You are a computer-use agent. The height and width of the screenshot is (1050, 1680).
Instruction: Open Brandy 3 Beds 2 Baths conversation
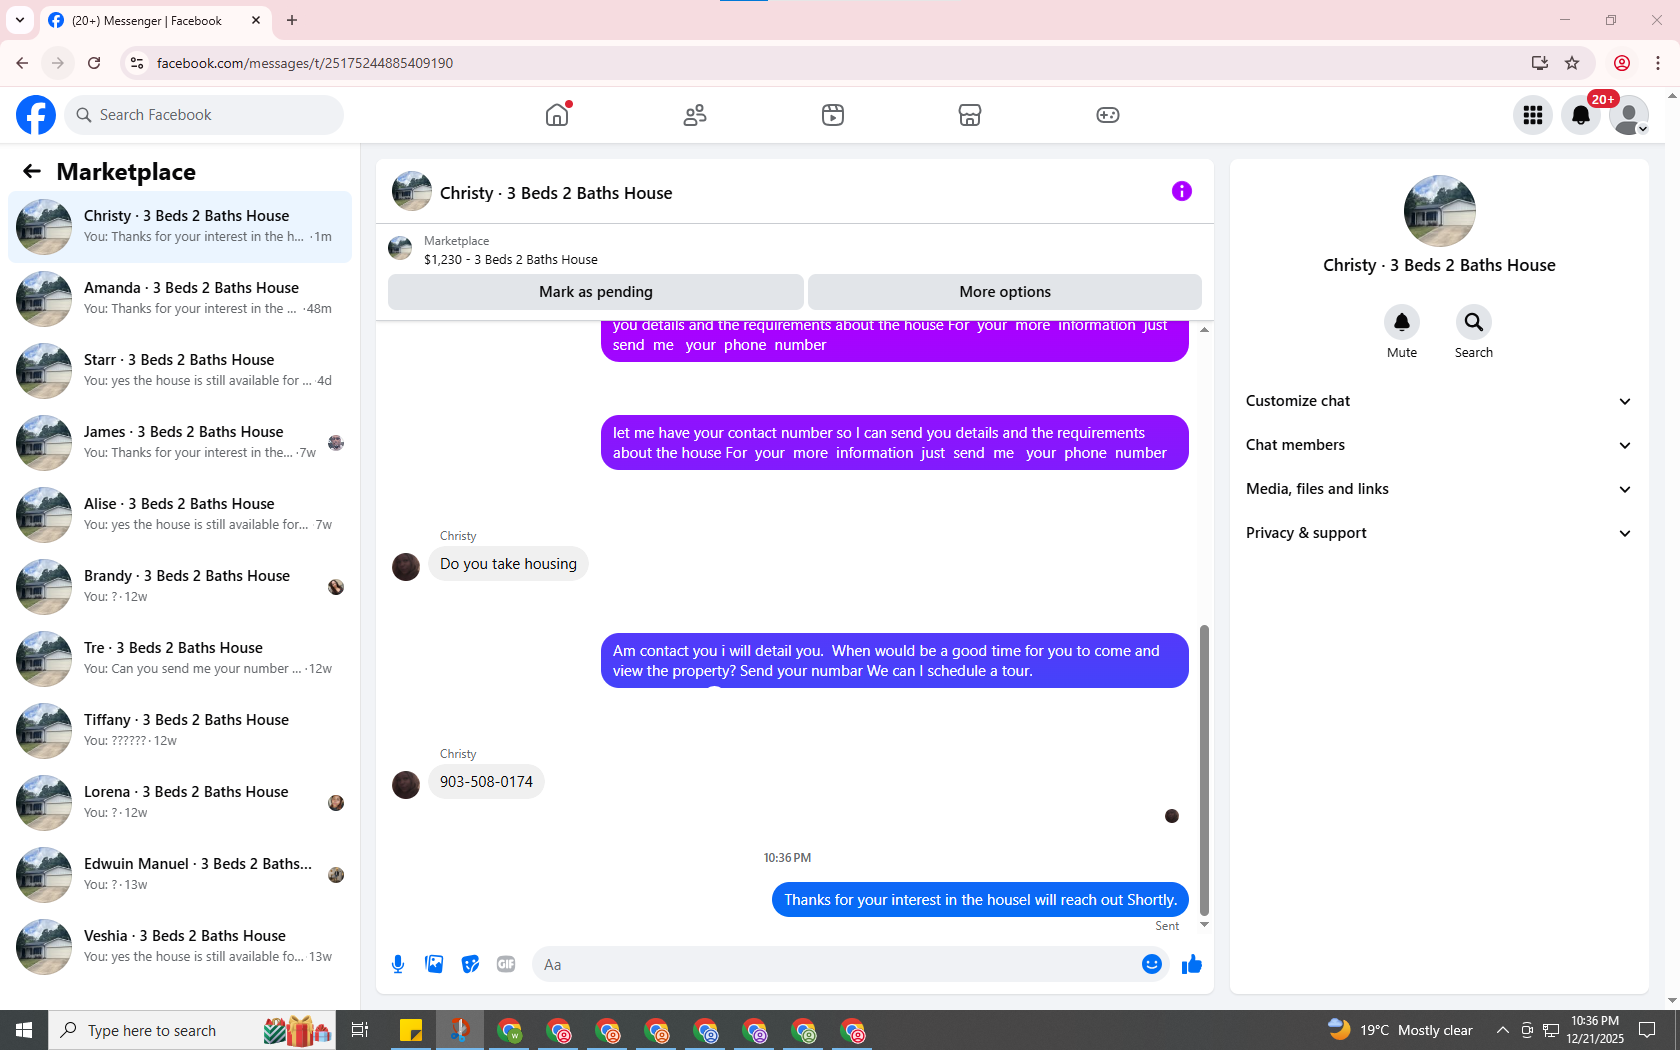pyautogui.click(x=180, y=586)
